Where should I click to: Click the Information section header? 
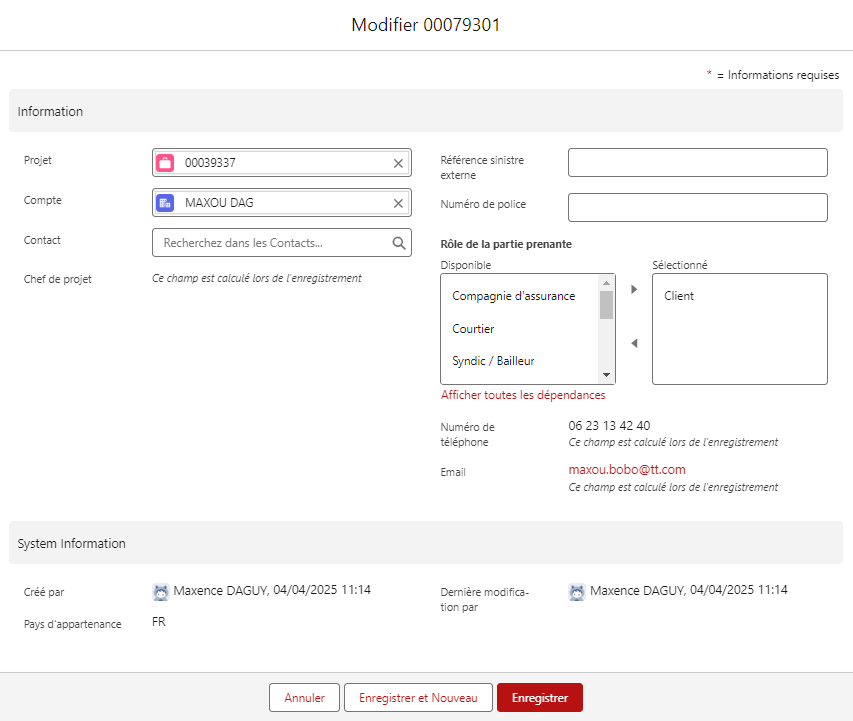click(x=425, y=111)
